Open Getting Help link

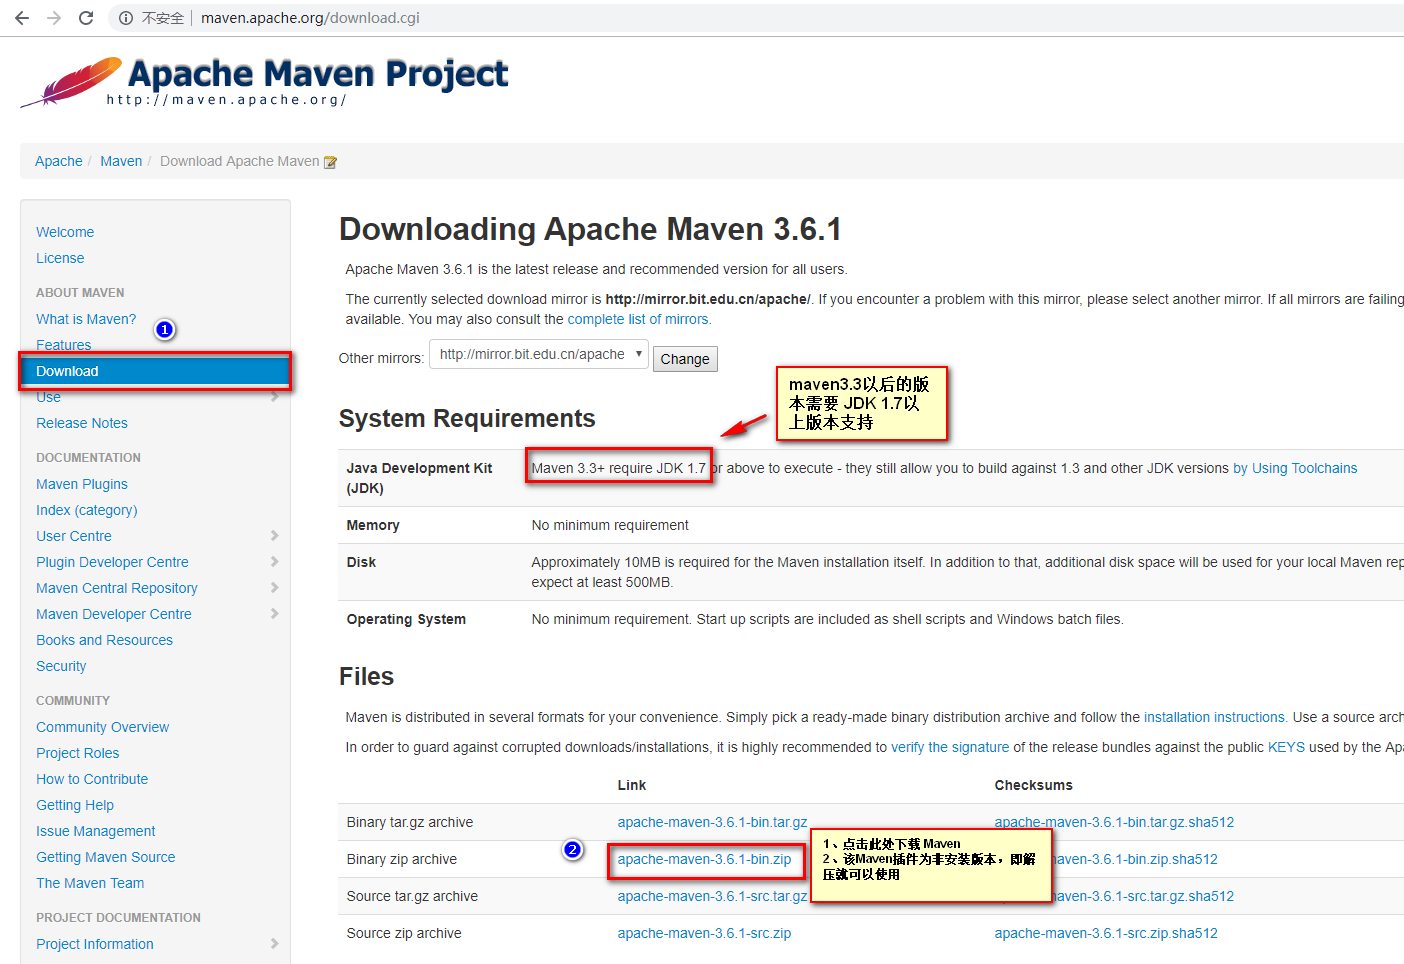point(75,805)
